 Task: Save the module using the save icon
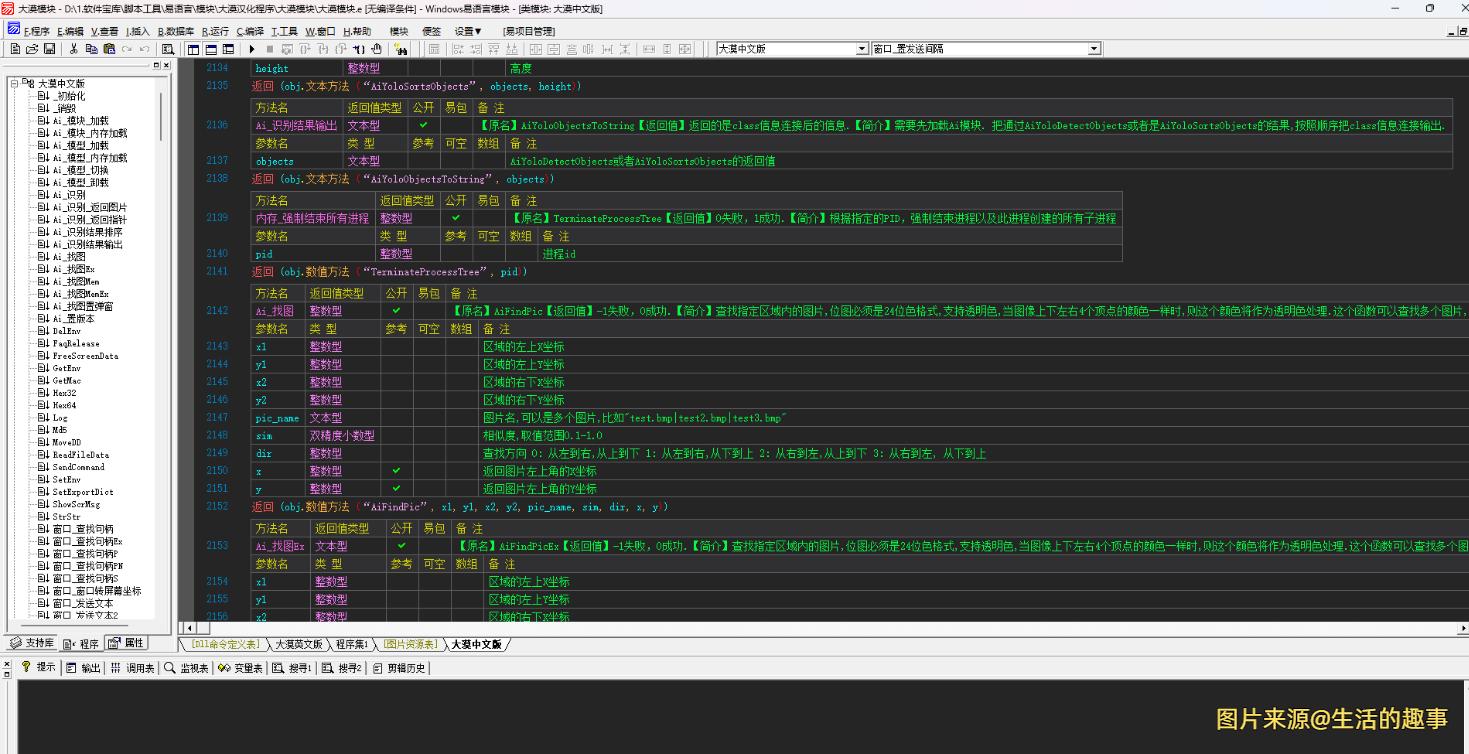50,47
